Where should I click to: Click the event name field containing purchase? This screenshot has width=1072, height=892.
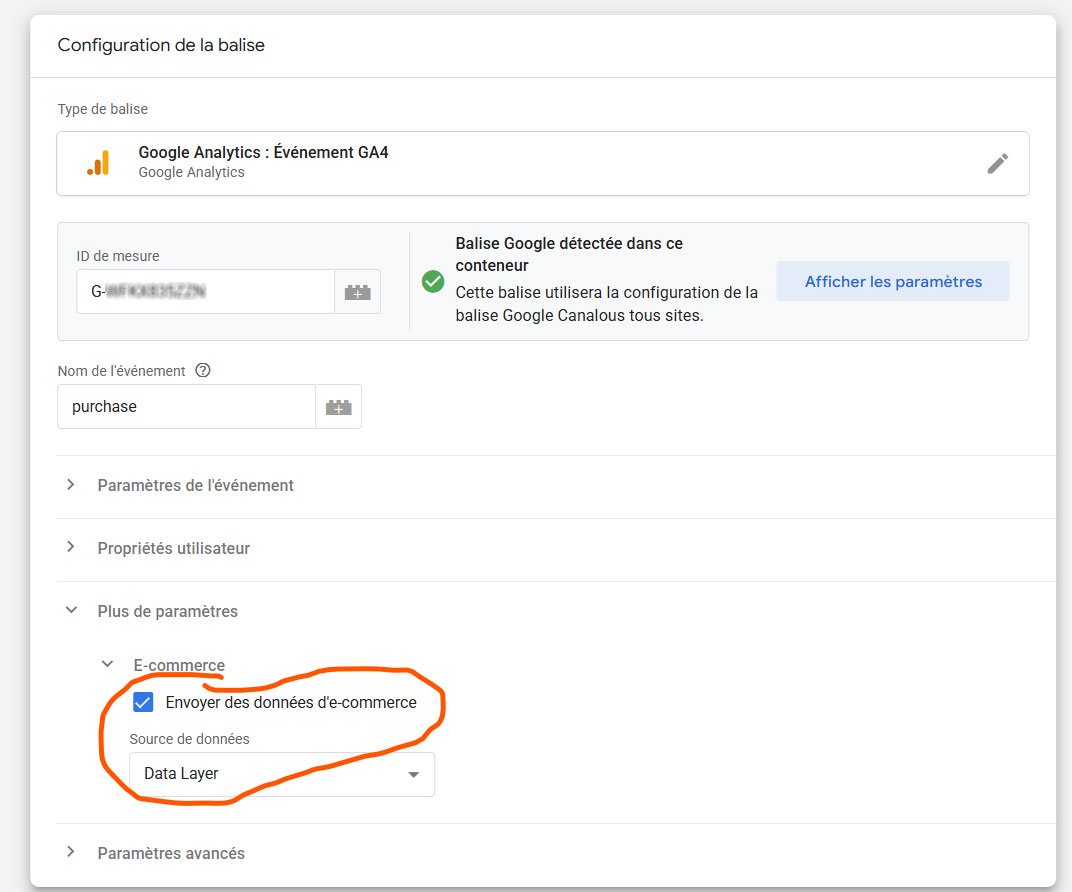(186, 407)
